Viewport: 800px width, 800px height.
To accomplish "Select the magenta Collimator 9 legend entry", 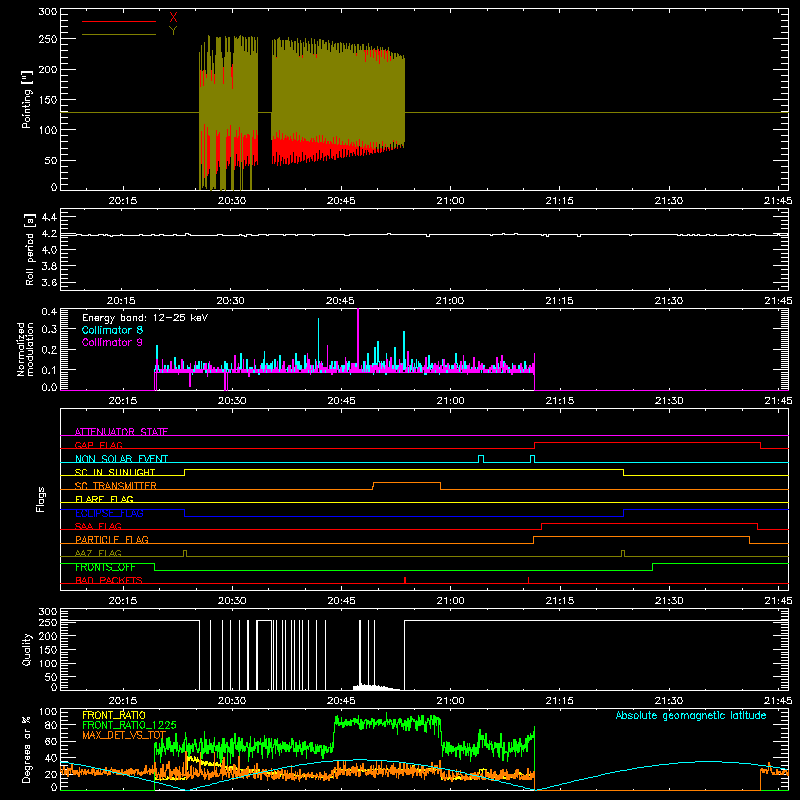I will [112, 342].
